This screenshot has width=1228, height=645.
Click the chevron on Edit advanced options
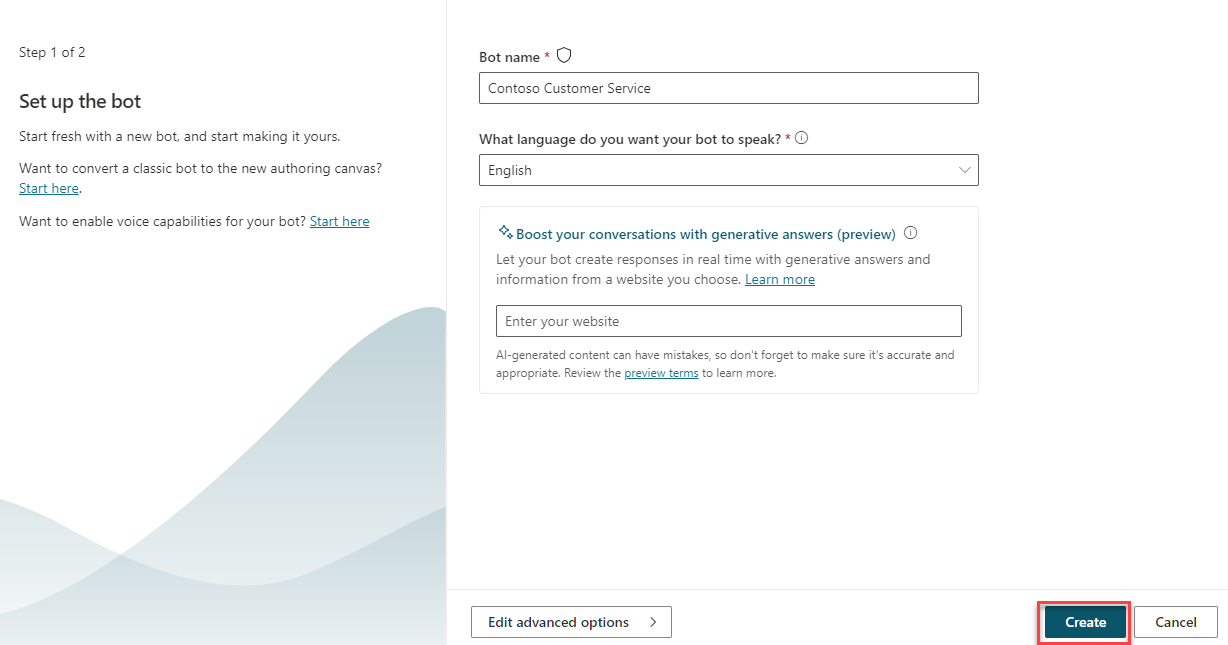(653, 622)
